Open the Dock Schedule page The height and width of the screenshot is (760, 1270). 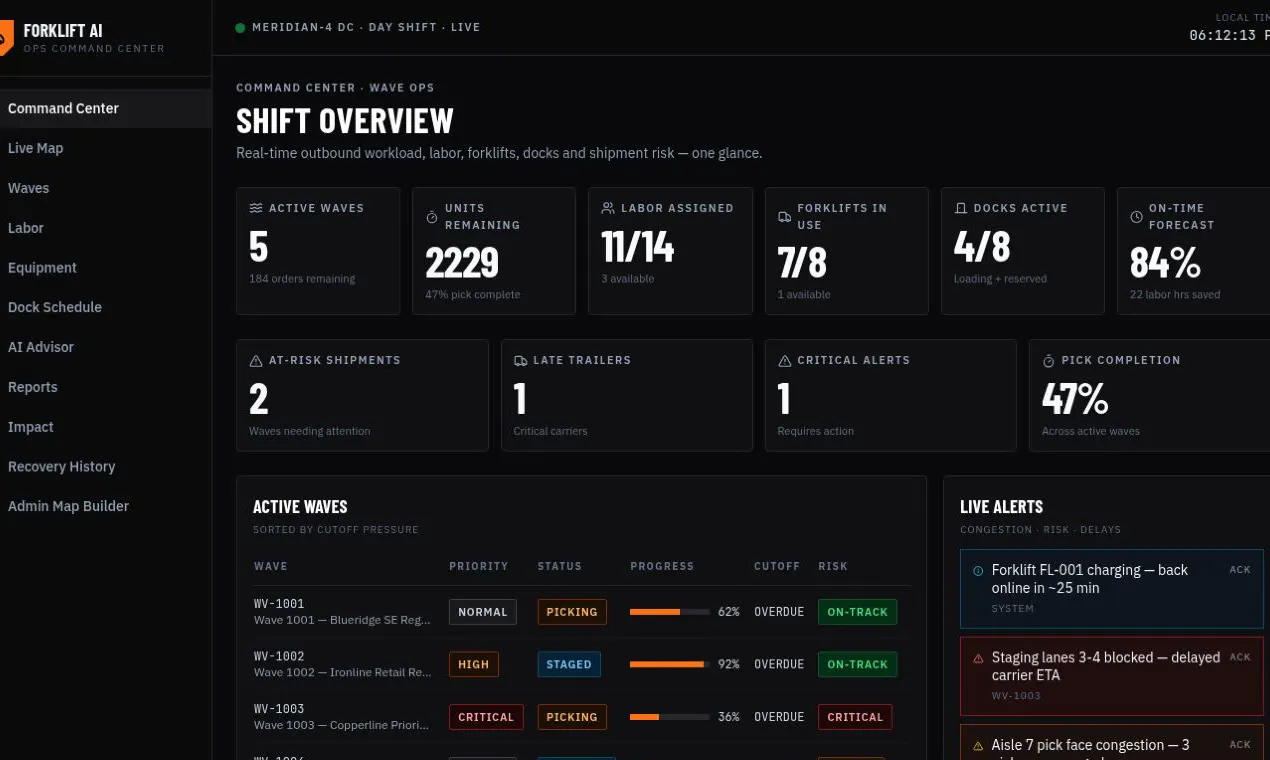click(x=105, y=307)
